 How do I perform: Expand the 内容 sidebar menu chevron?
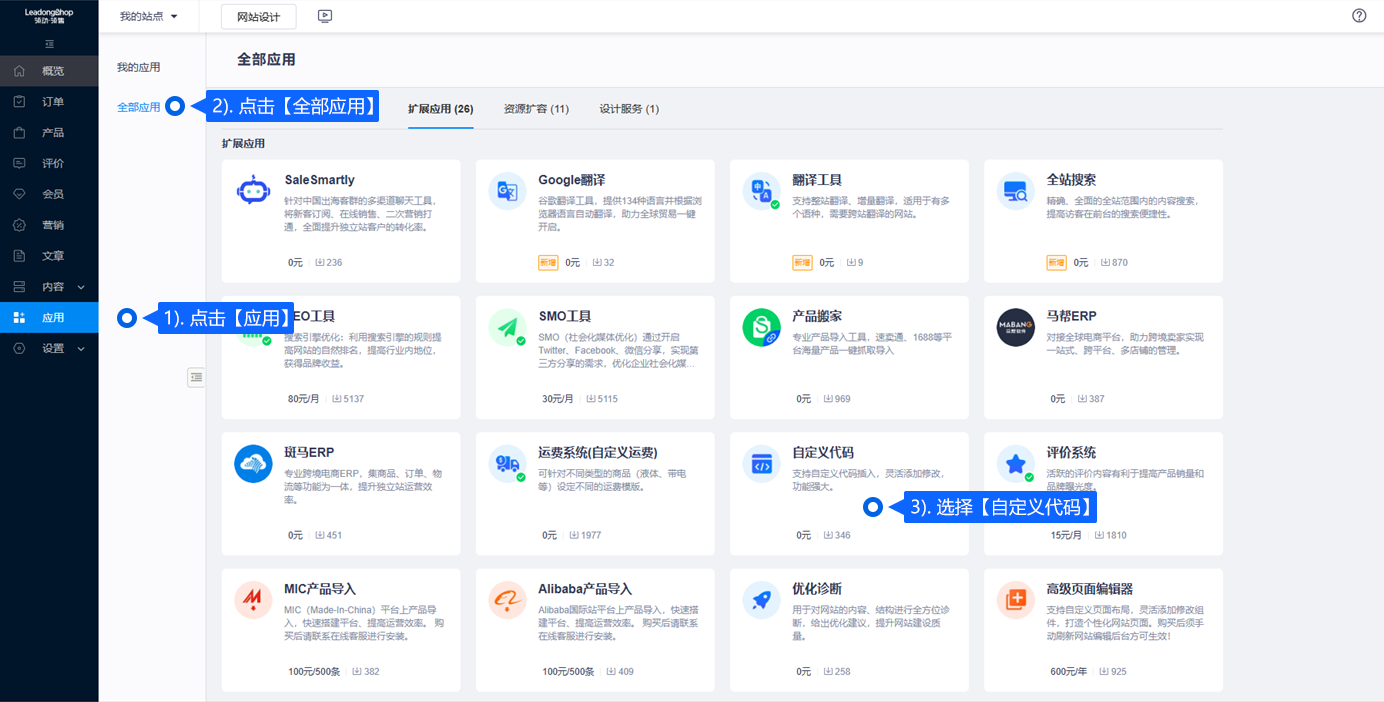[x=81, y=287]
